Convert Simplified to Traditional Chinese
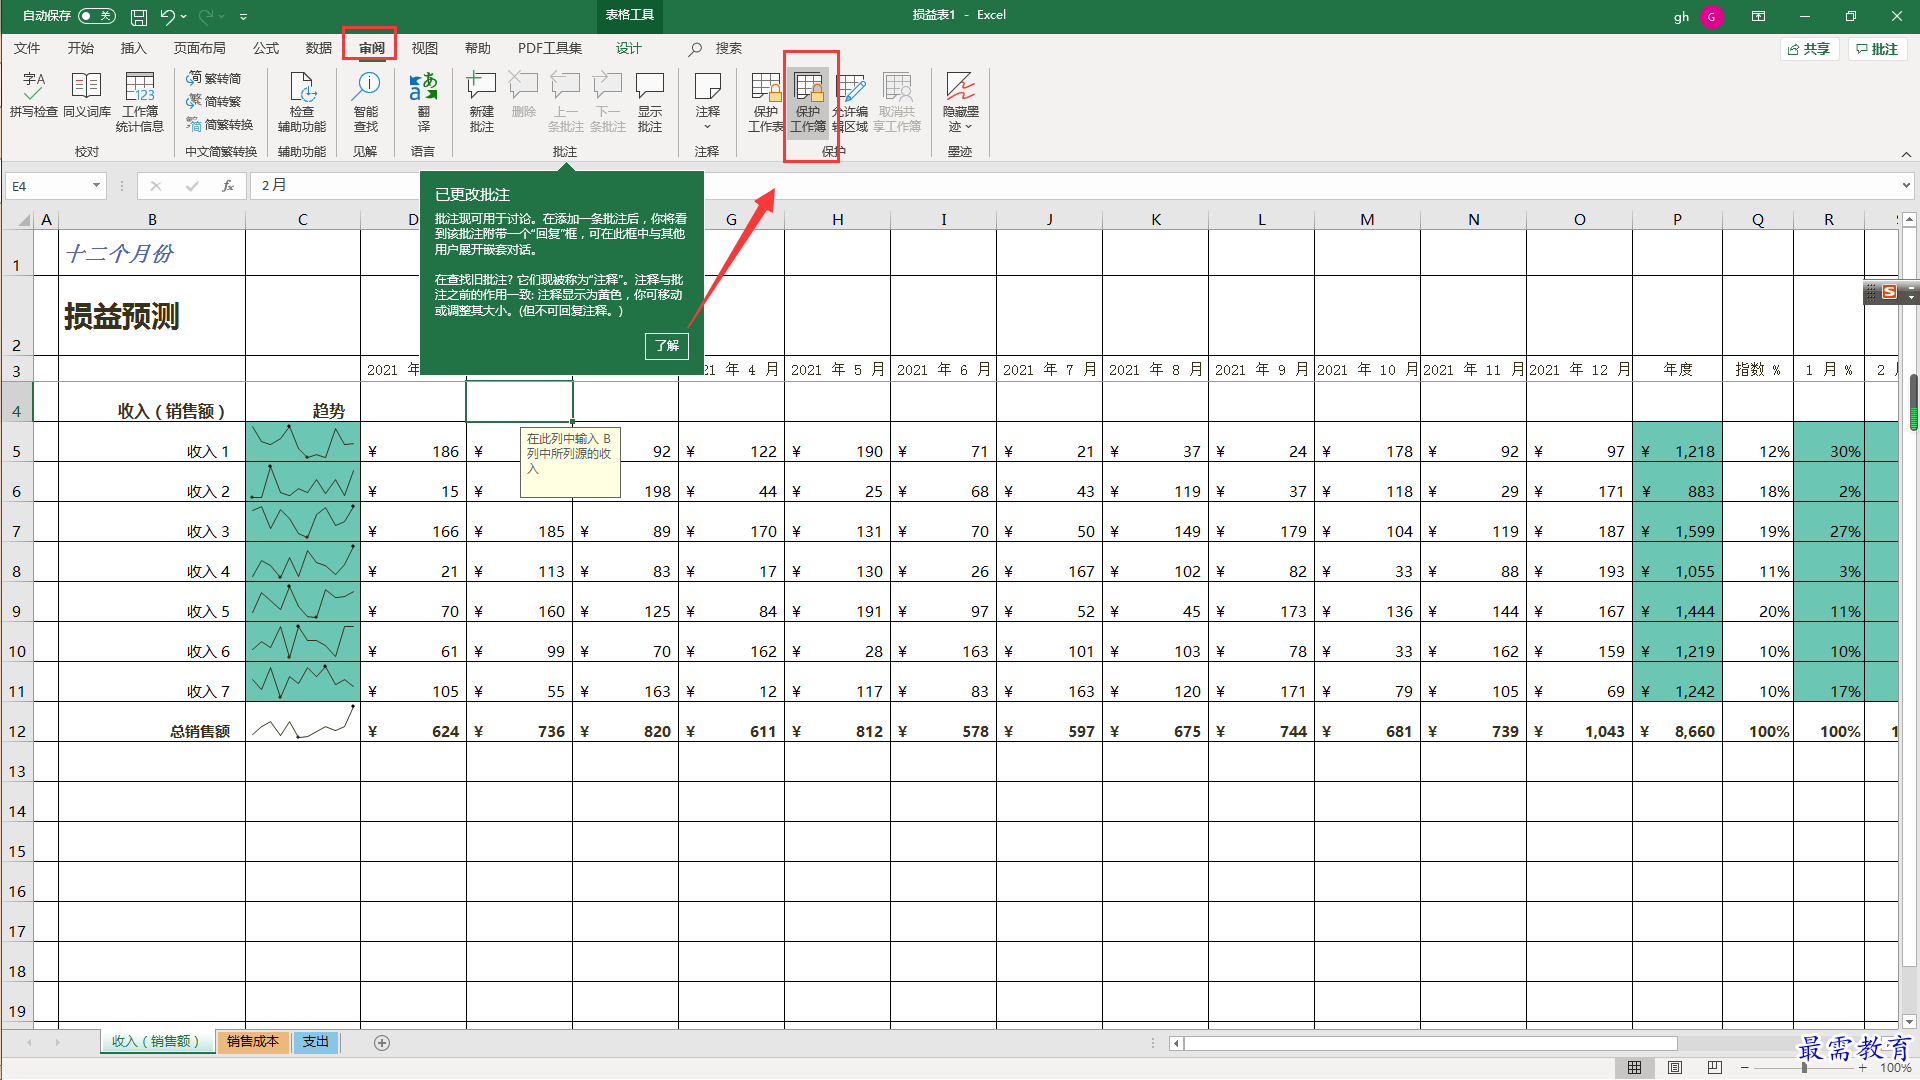Screen dimensions: 1920x1080 tap(214, 101)
